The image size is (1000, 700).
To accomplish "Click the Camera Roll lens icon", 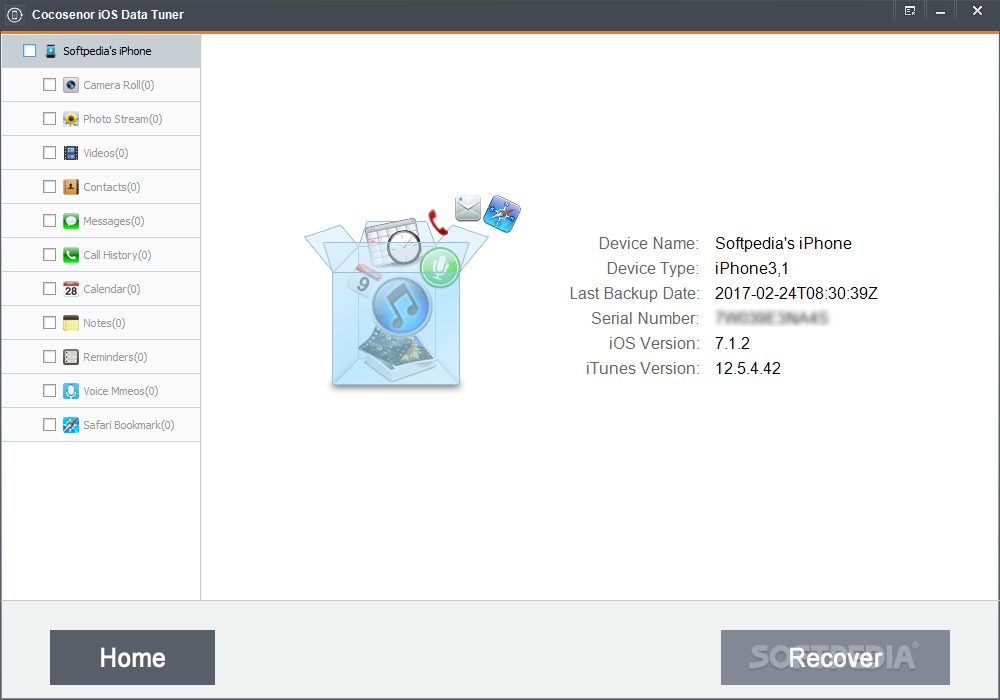I will pos(71,85).
